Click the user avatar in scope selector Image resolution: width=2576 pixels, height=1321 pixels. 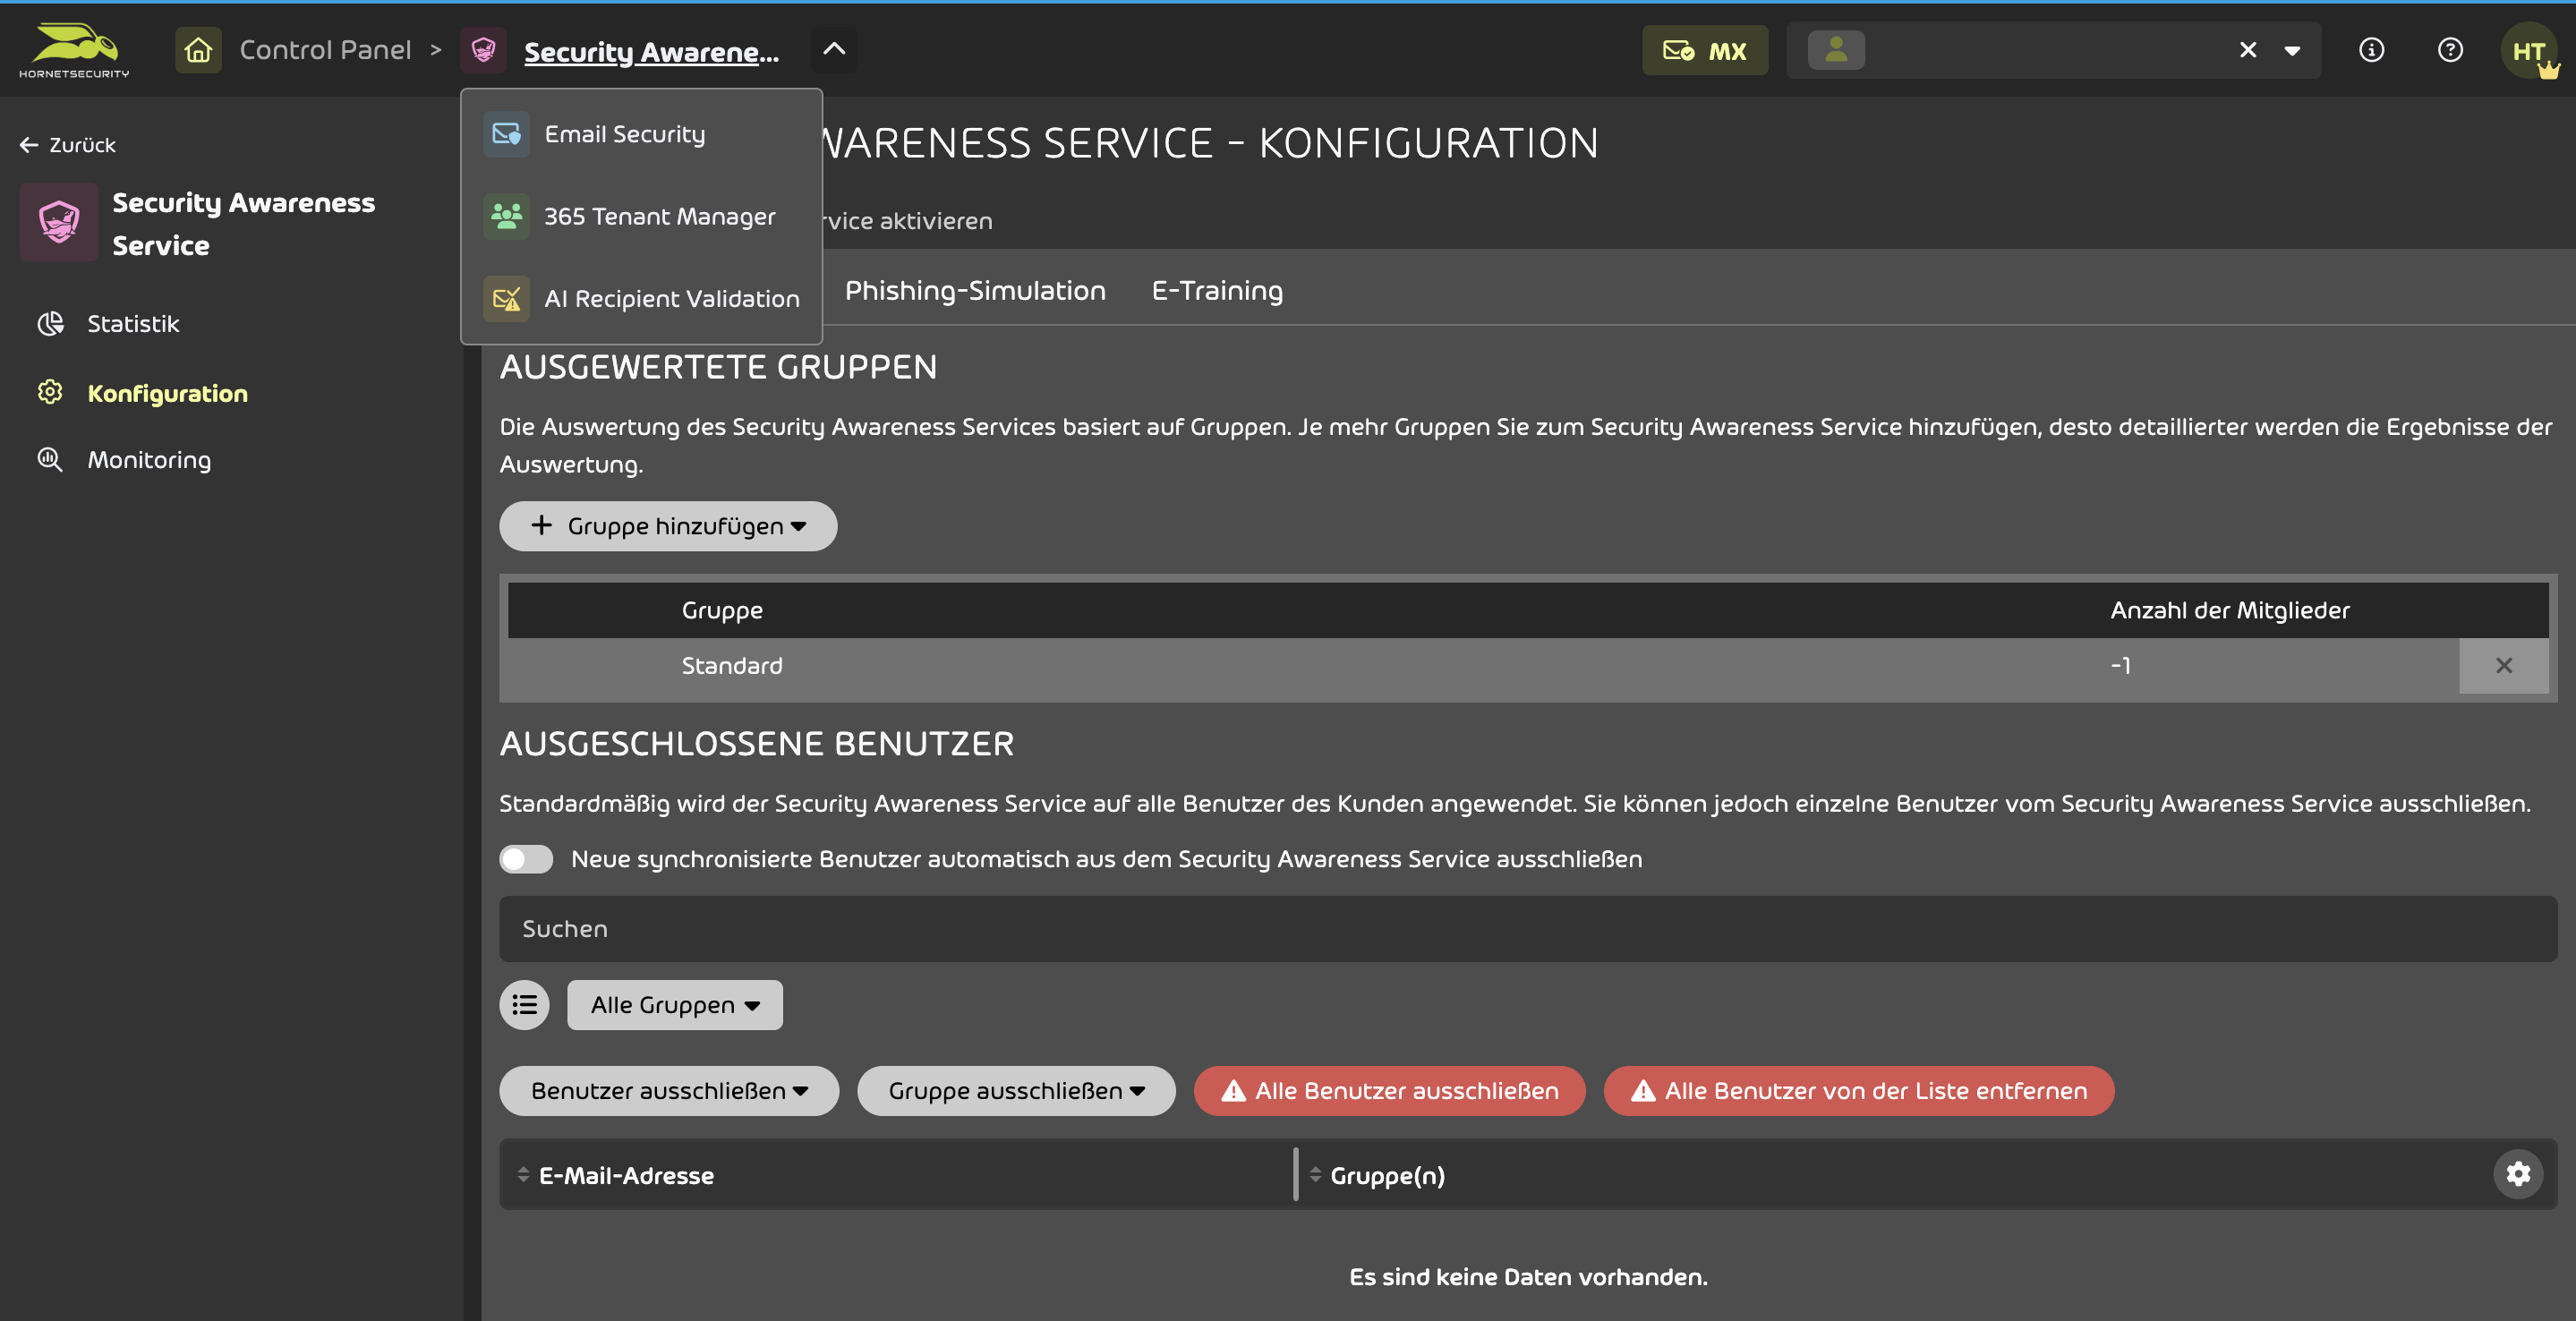(x=1836, y=50)
